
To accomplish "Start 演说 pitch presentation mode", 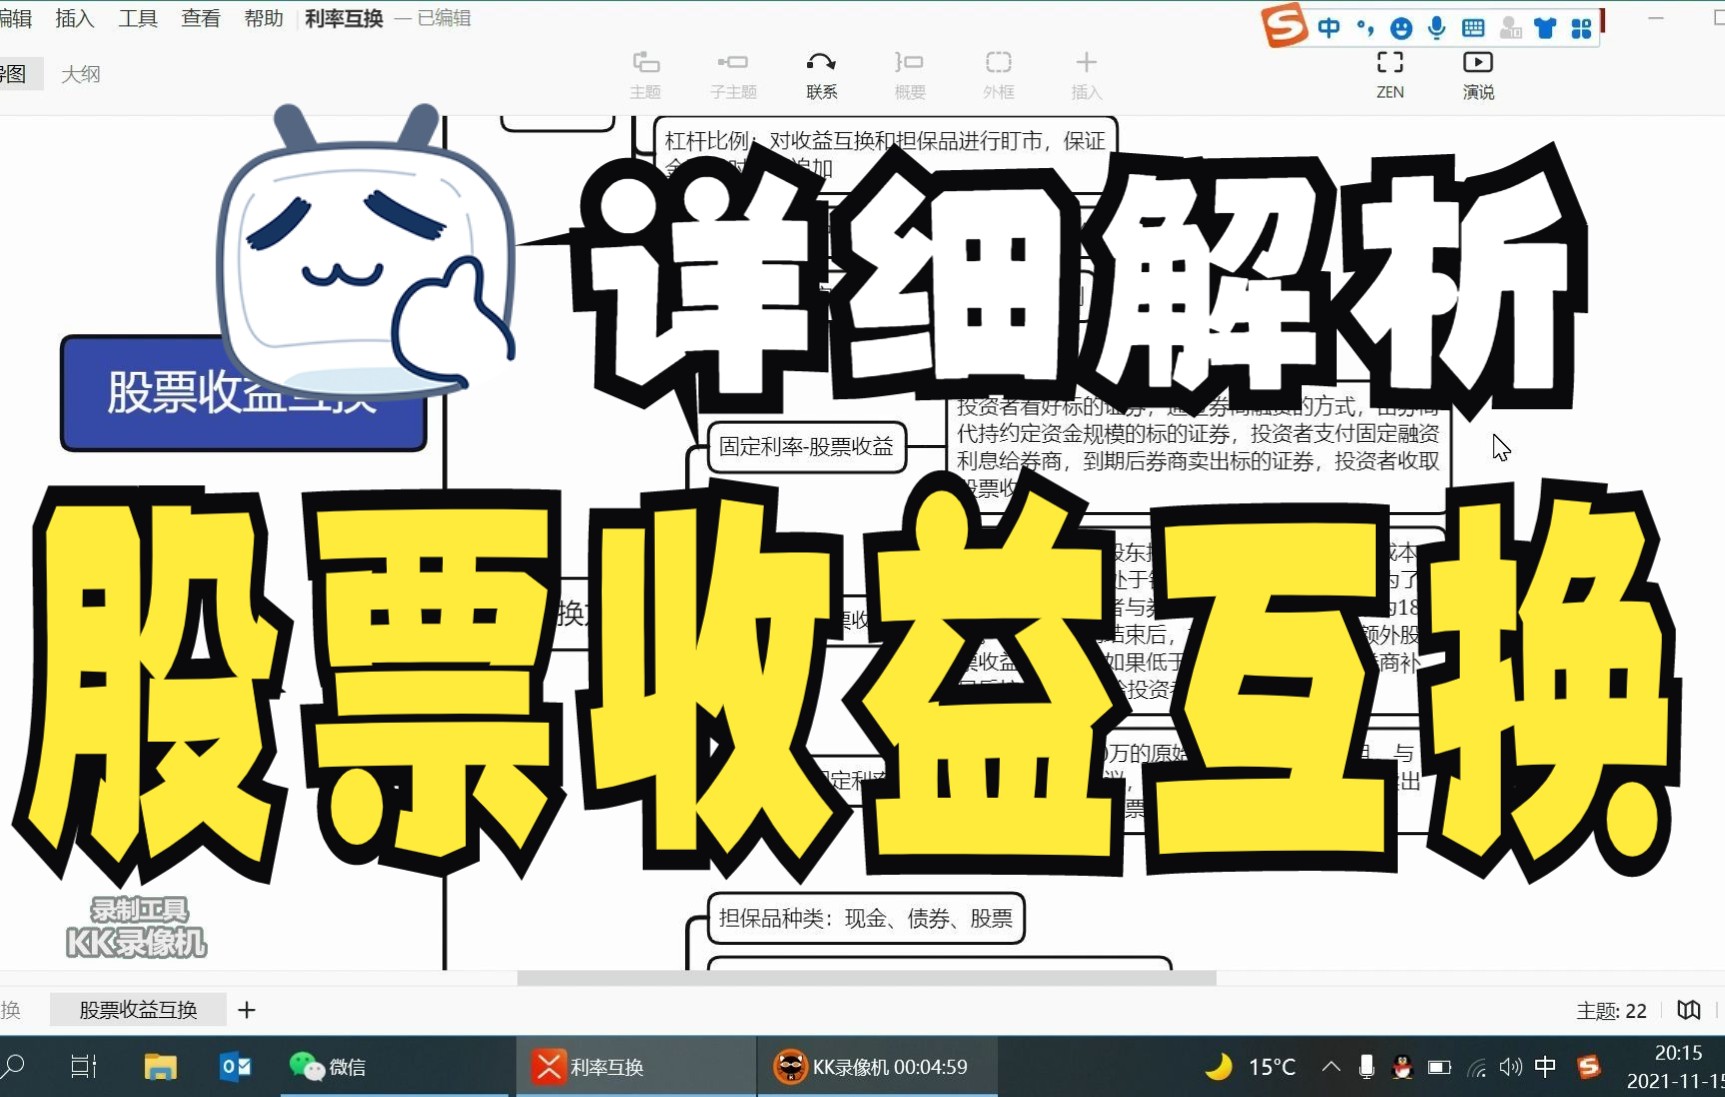I will [1478, 75].
